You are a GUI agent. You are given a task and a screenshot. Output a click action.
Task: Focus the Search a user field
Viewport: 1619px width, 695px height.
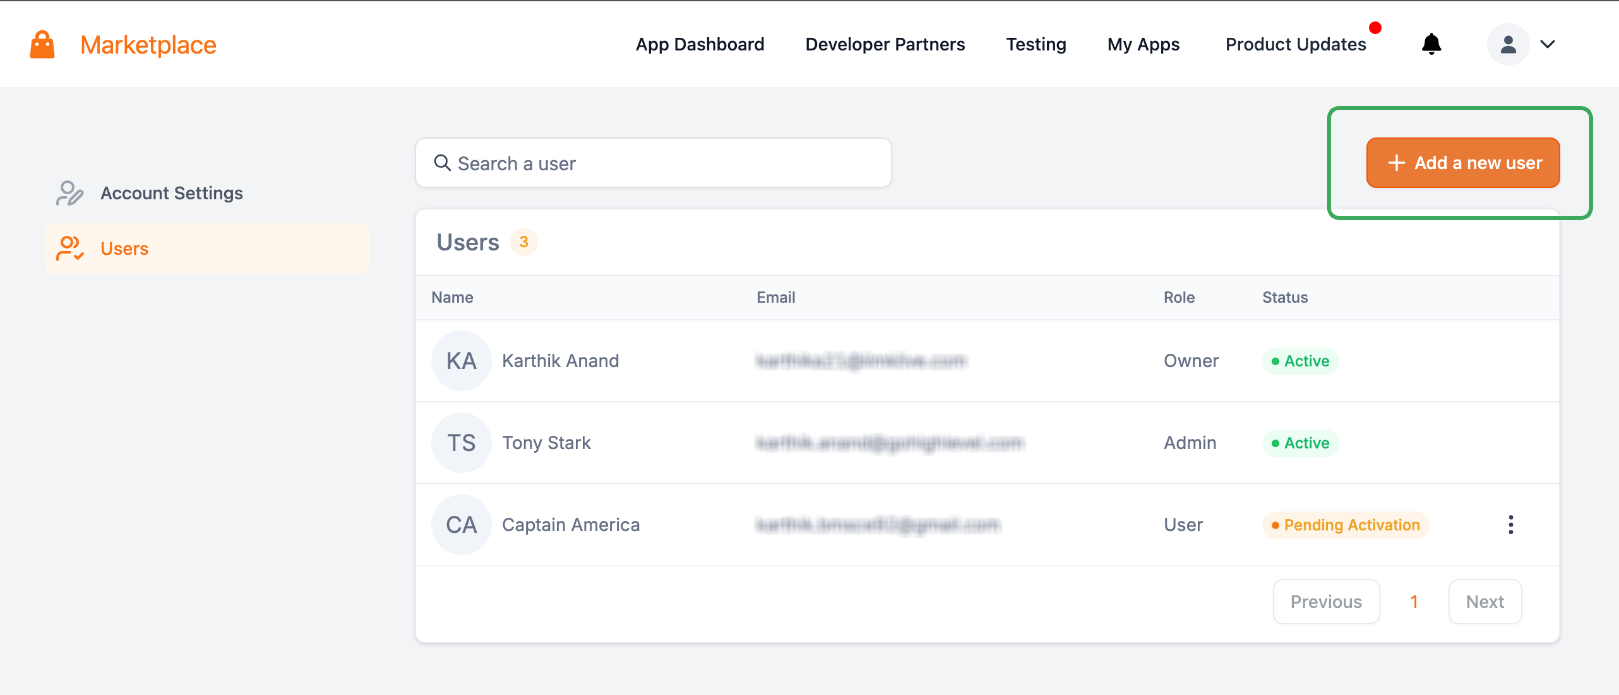[653, 163]
